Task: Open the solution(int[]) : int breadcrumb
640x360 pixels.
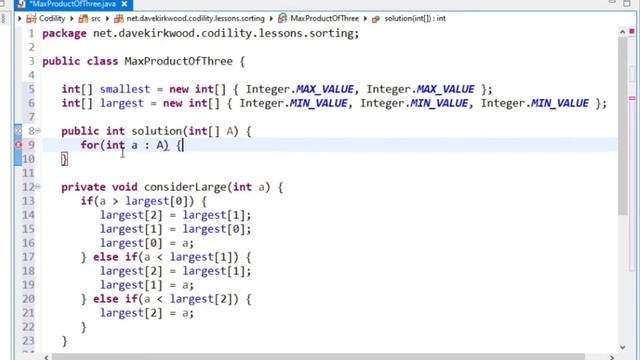Action: click(x=415, y=18)
